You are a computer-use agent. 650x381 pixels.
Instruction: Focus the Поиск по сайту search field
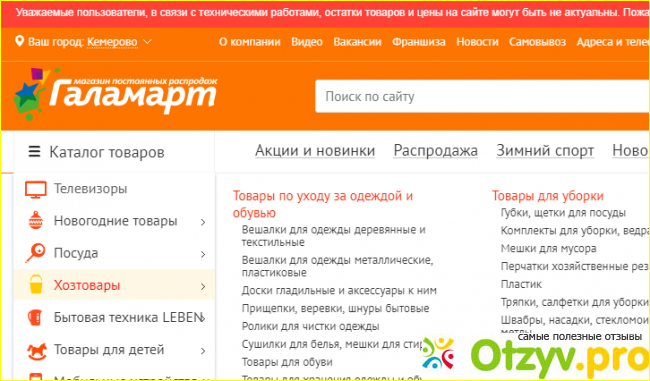(482, 97)
